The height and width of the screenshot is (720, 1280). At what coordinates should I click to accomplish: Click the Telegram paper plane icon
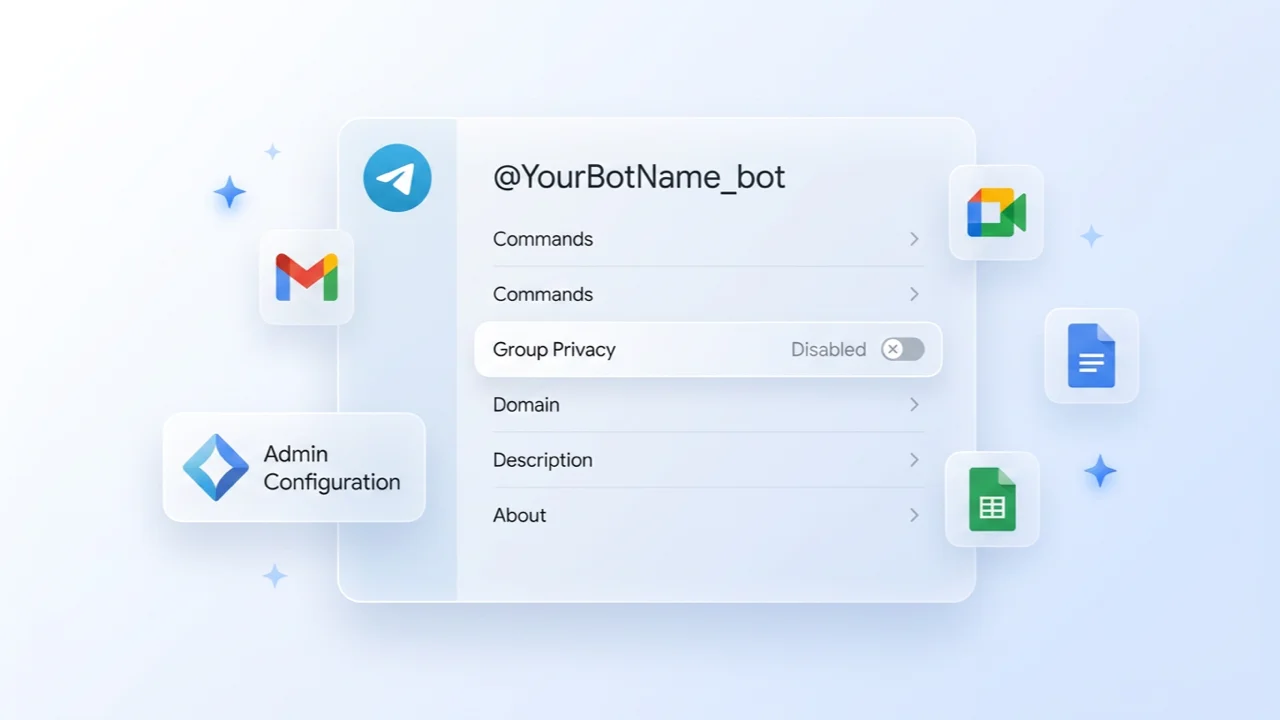(397, 178)
